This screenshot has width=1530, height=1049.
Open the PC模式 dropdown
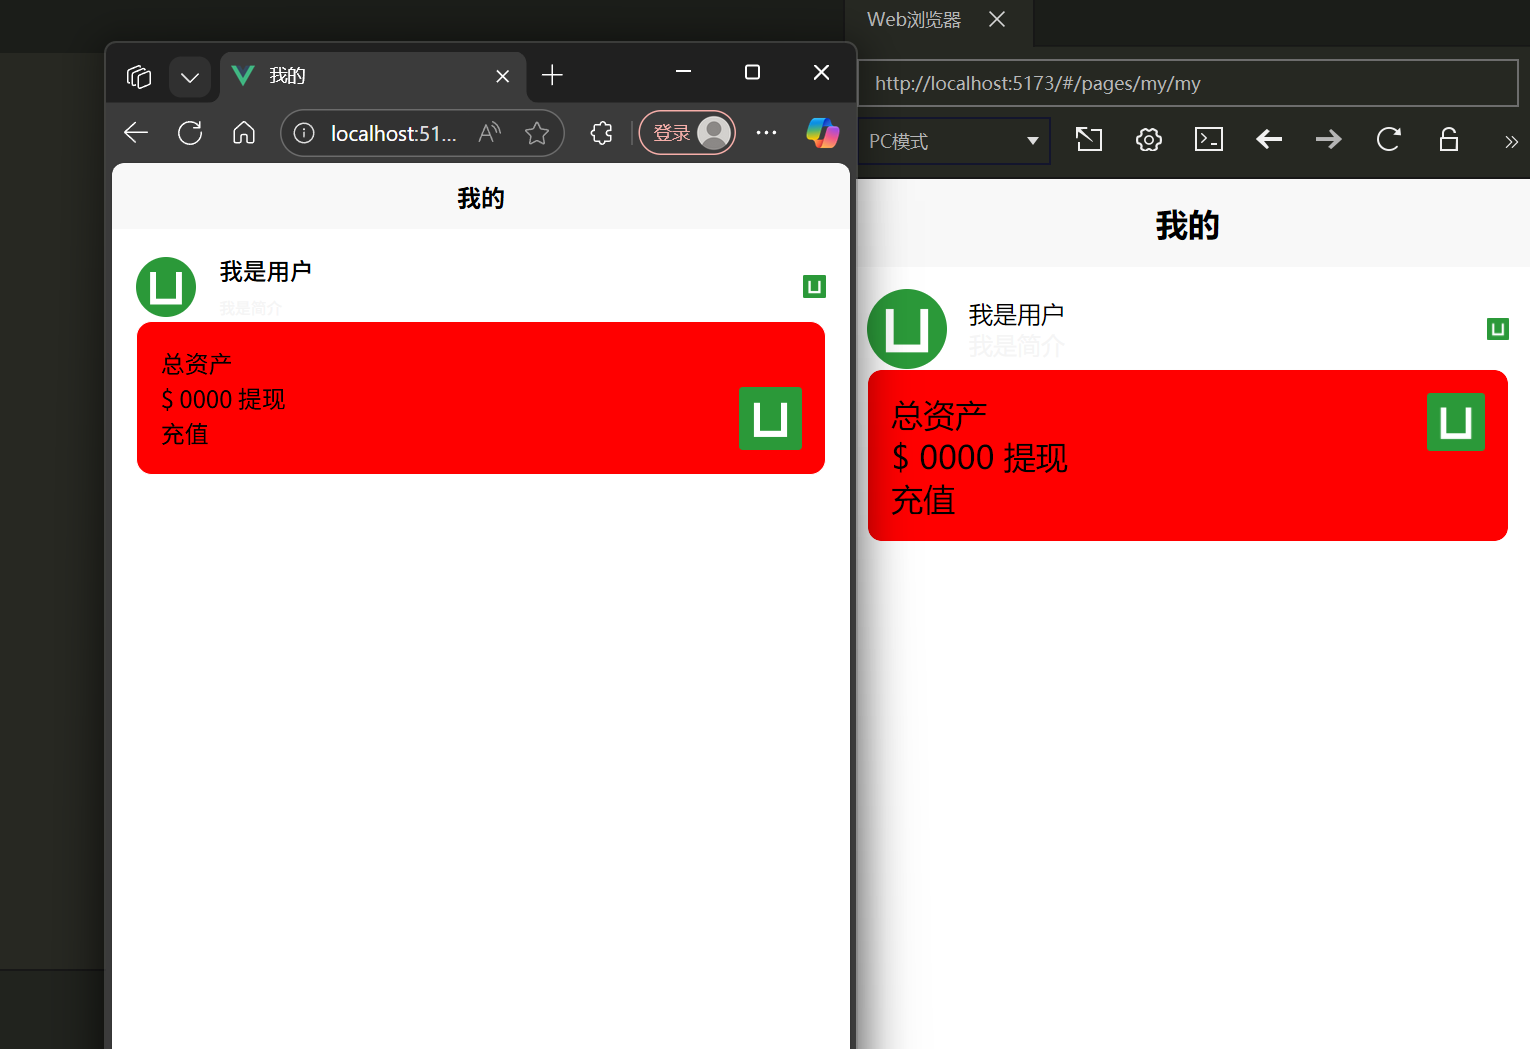[953, 141]
